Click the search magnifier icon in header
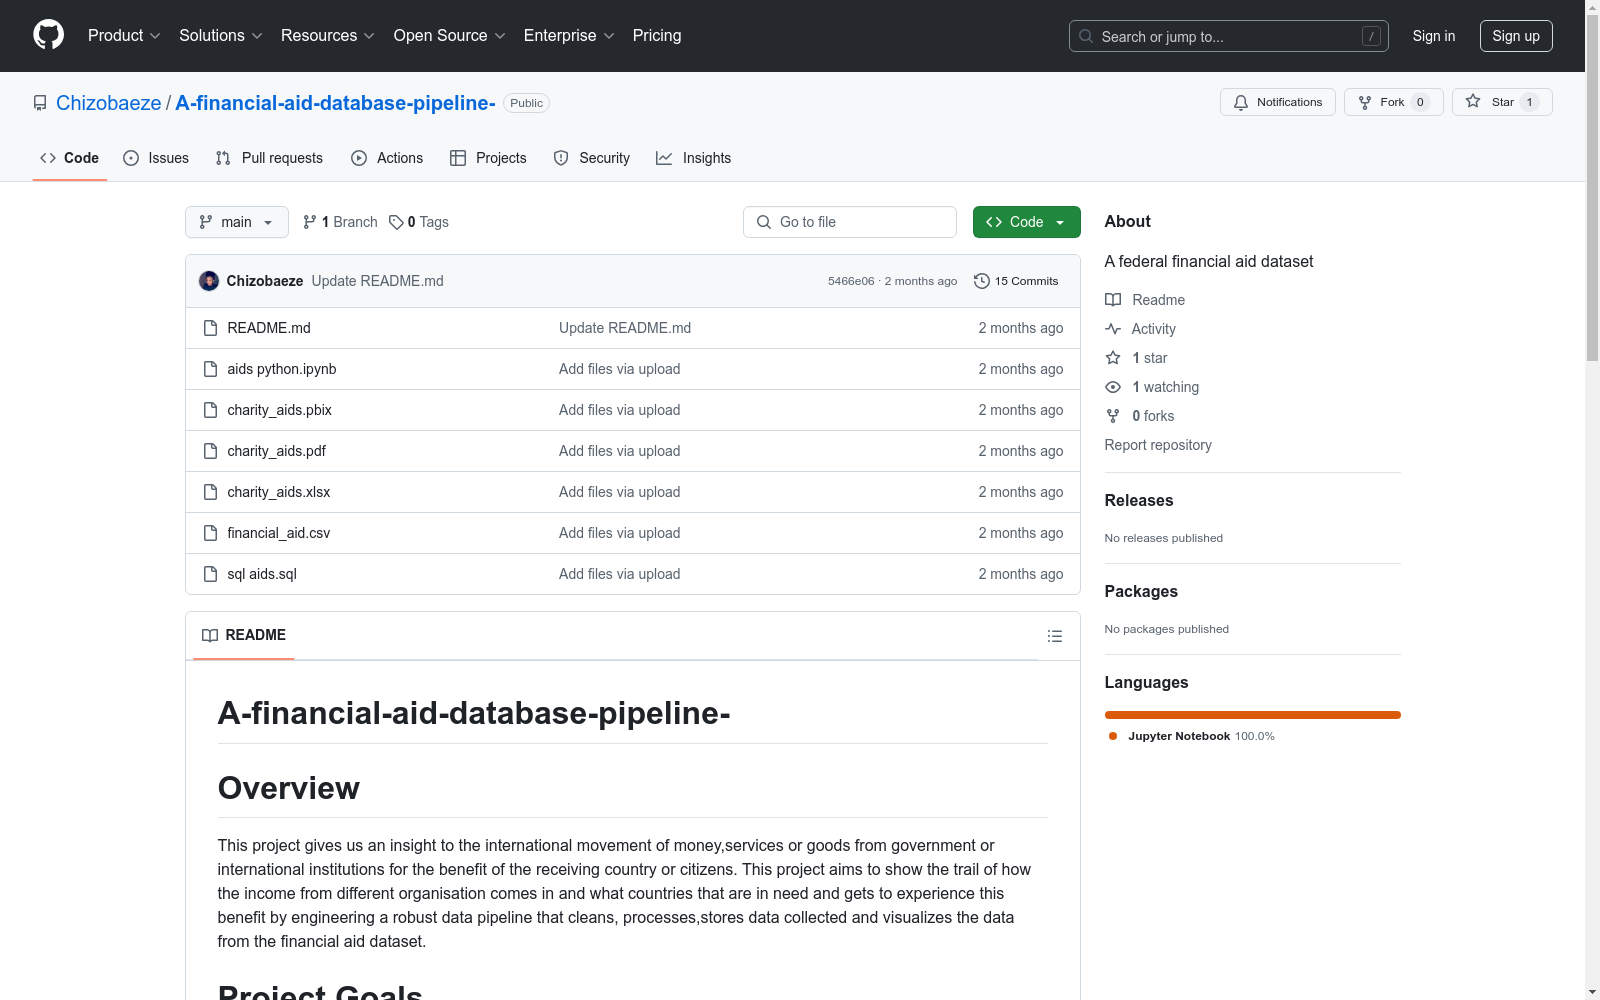The height and width of the screenshot is (1000, 1600). [x=1086, y=36]
